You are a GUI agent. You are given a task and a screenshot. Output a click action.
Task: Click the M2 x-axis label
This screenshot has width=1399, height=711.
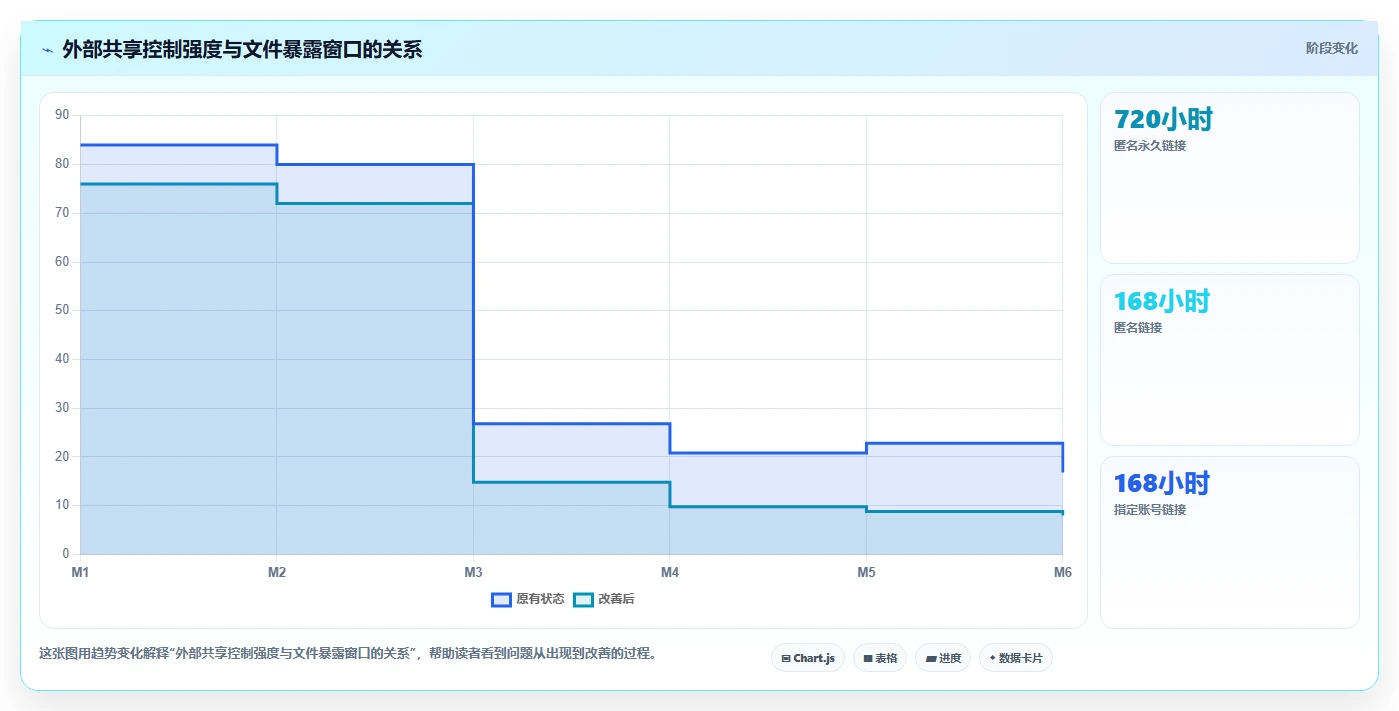[277, 572]
